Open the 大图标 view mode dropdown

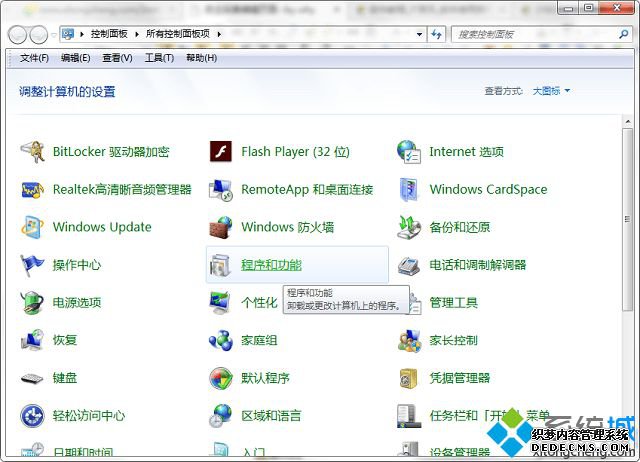coord(551,91)
